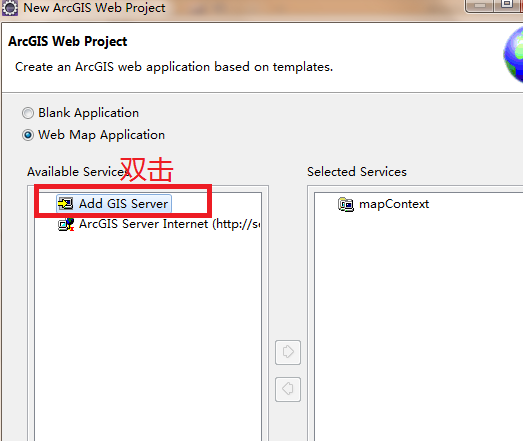The width and height of the screenshot is (523, 441).
Task: Click the mapContext service icon
Action: coord(346,204)
